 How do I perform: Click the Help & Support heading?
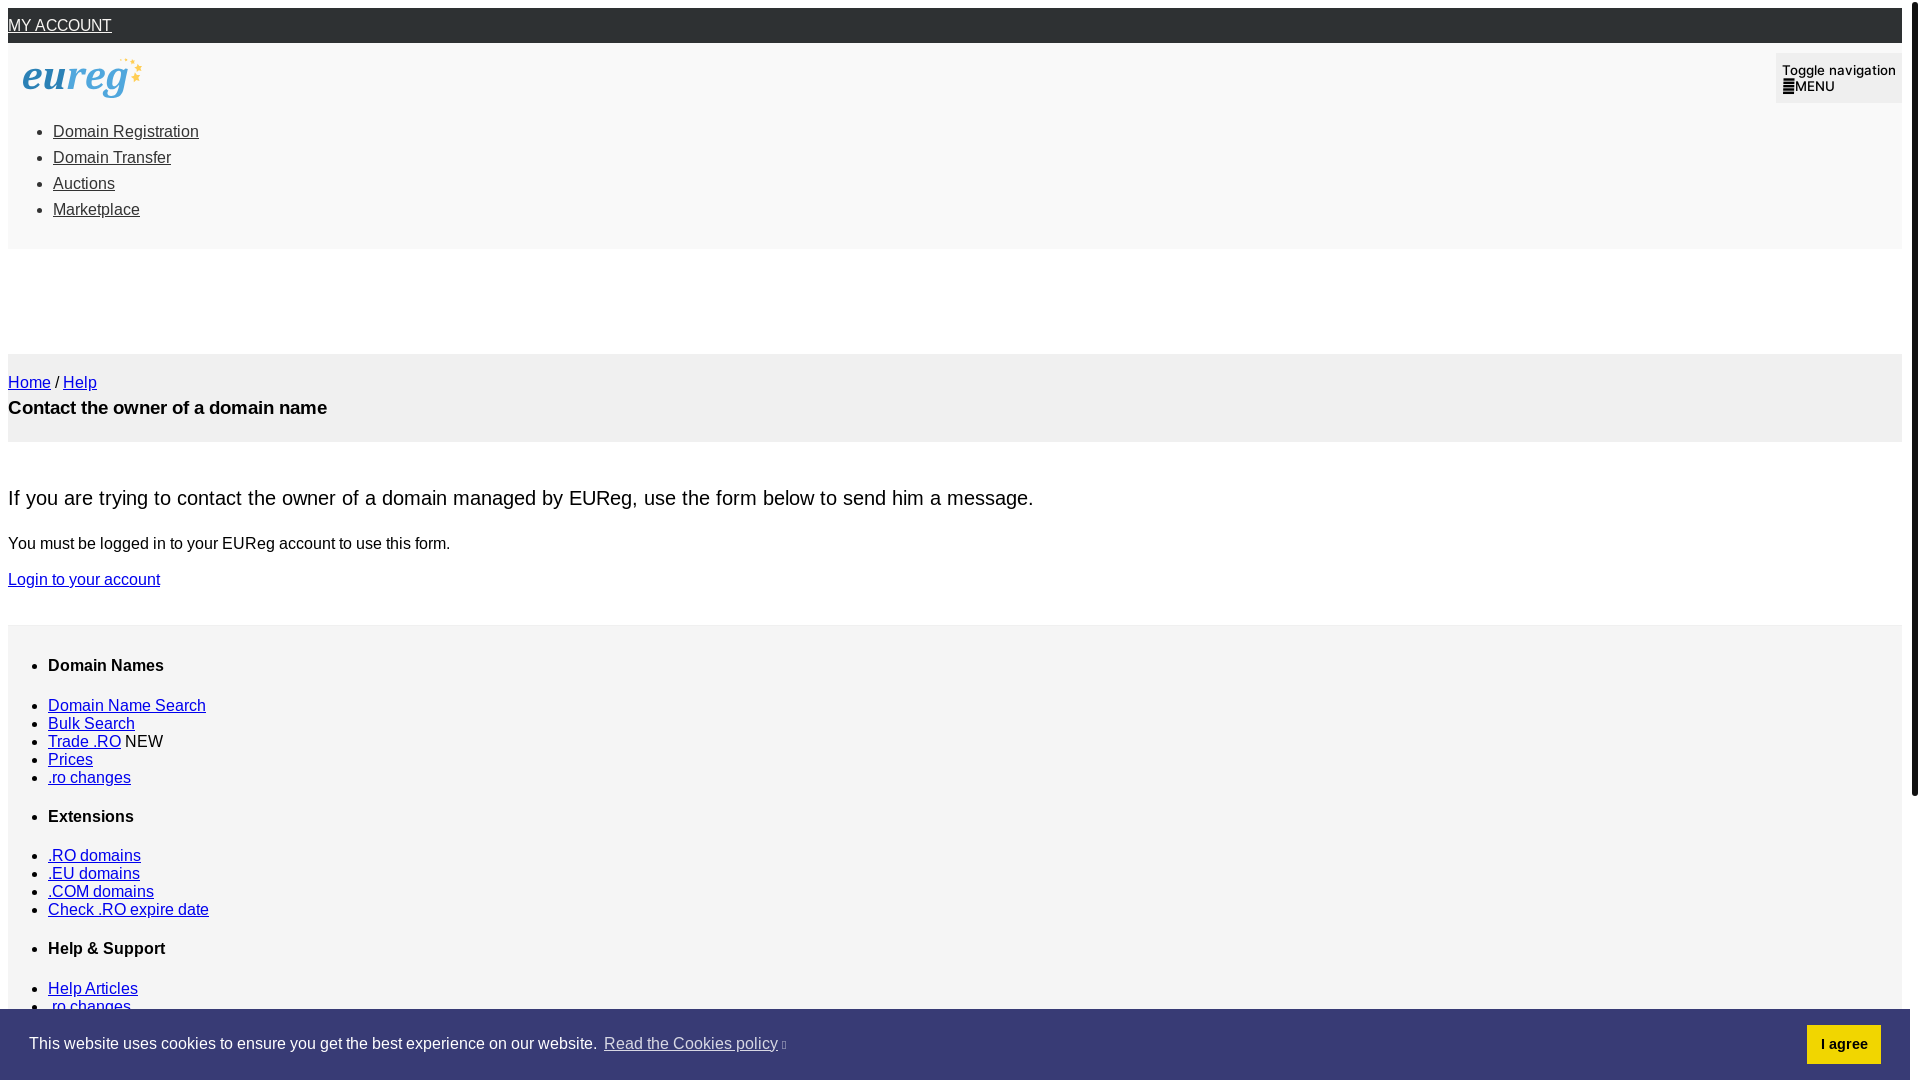point(107,949)
